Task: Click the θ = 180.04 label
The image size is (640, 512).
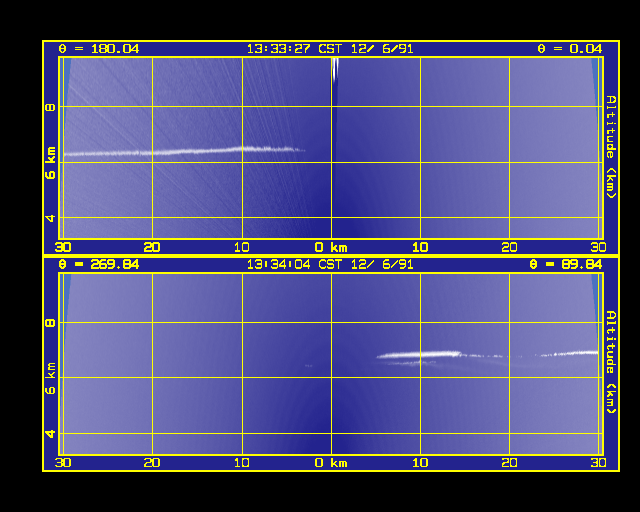Action: [x=99, y=49]
